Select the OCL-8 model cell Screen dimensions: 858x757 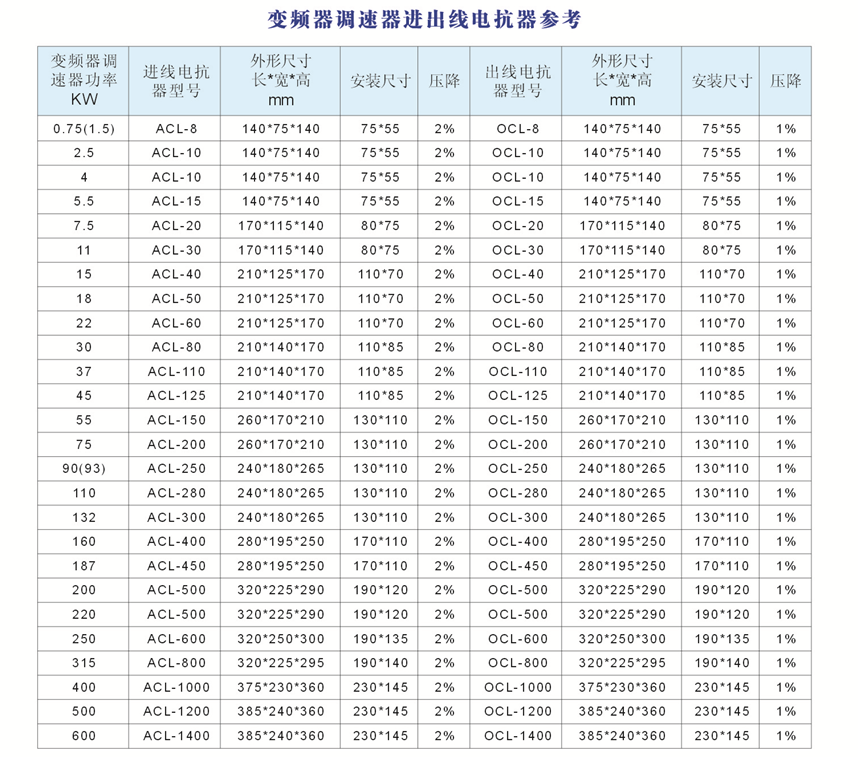[518, 129]
